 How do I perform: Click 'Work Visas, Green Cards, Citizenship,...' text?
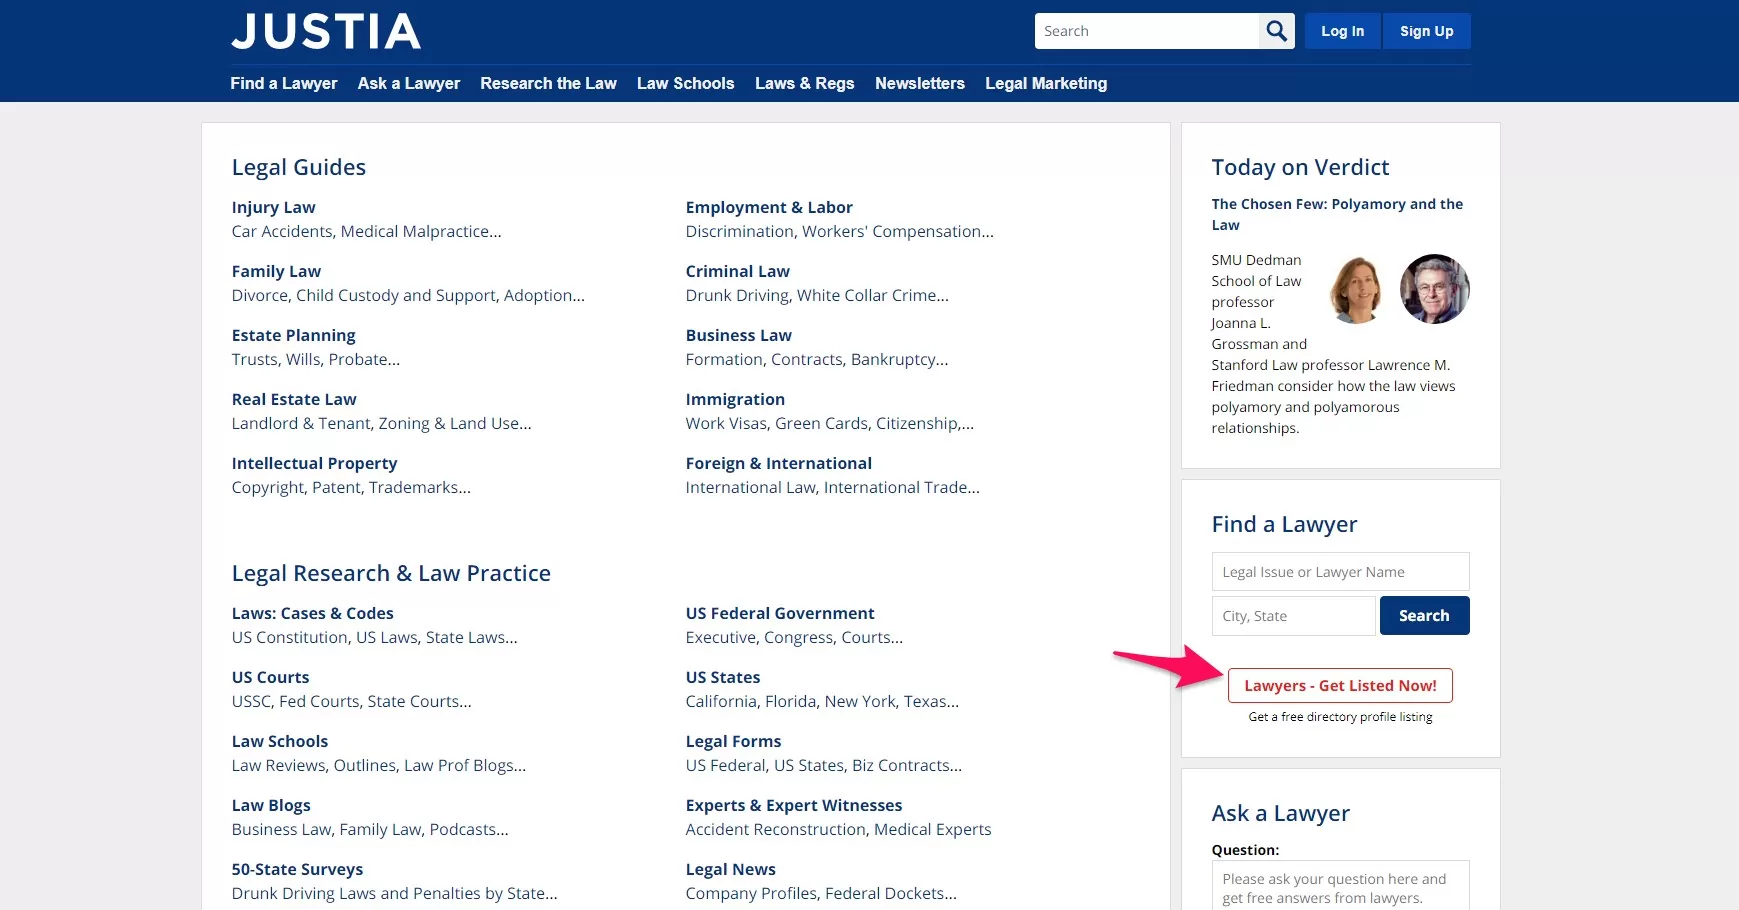(829, 423)
